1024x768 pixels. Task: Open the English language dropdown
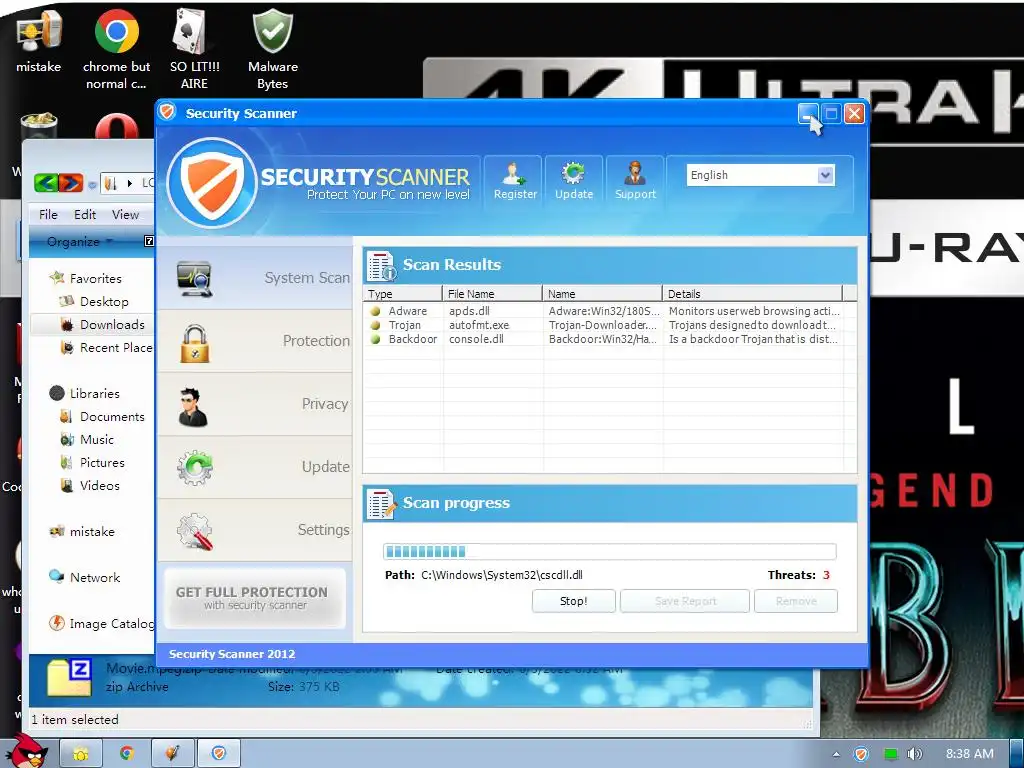point(825,175)
